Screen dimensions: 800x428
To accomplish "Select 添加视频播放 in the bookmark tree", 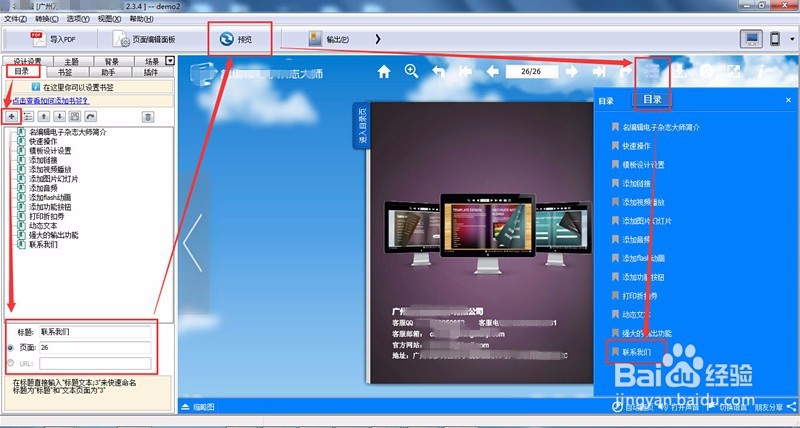I will 50,169.
